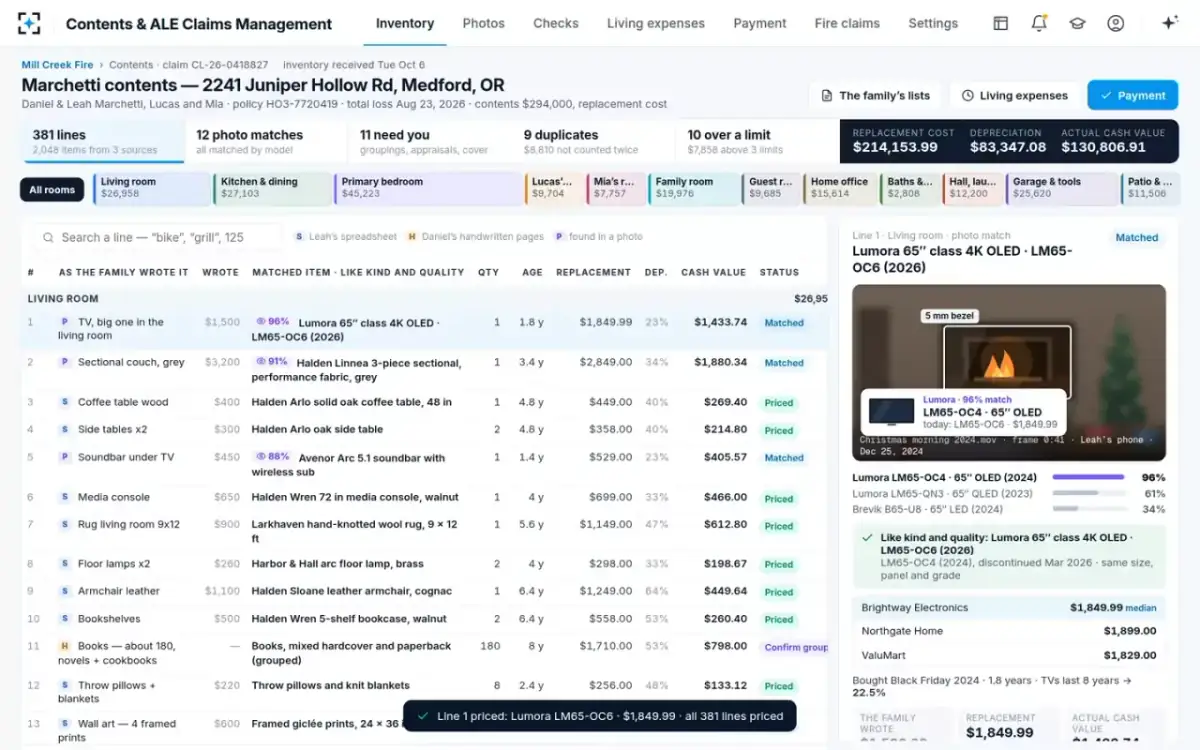
Task: Select the ValuMart $1,829.00 price row
Action: tap(1009, 655)
